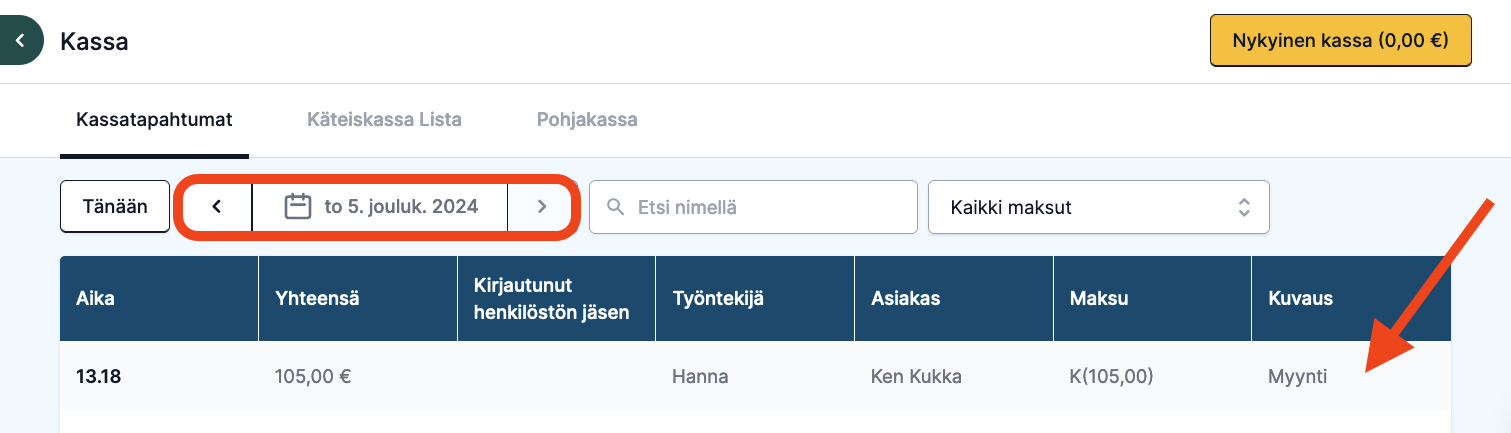Select the Kassatapahtumat tab
Screen dimensions: 1511x433
154,120
